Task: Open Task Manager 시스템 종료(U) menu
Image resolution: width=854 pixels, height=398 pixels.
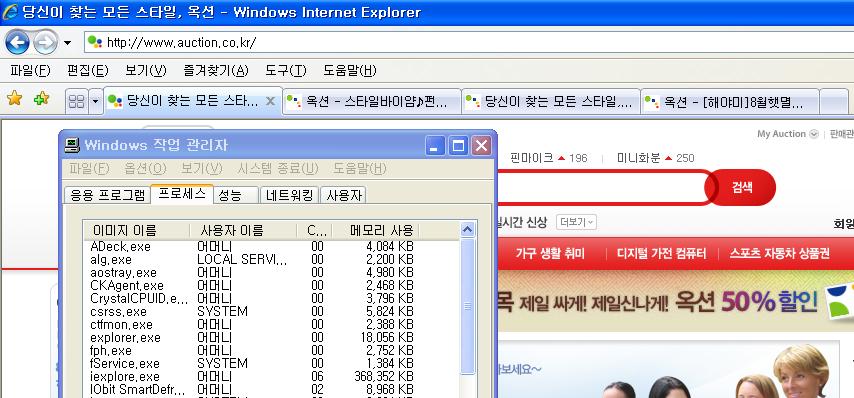Action: [278, 168]
